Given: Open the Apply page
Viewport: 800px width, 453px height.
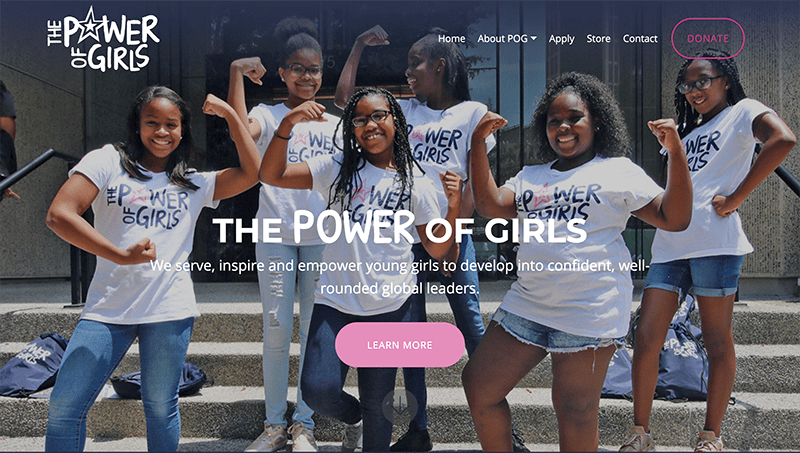Looking at the screenshot, I should pos(562,39).
